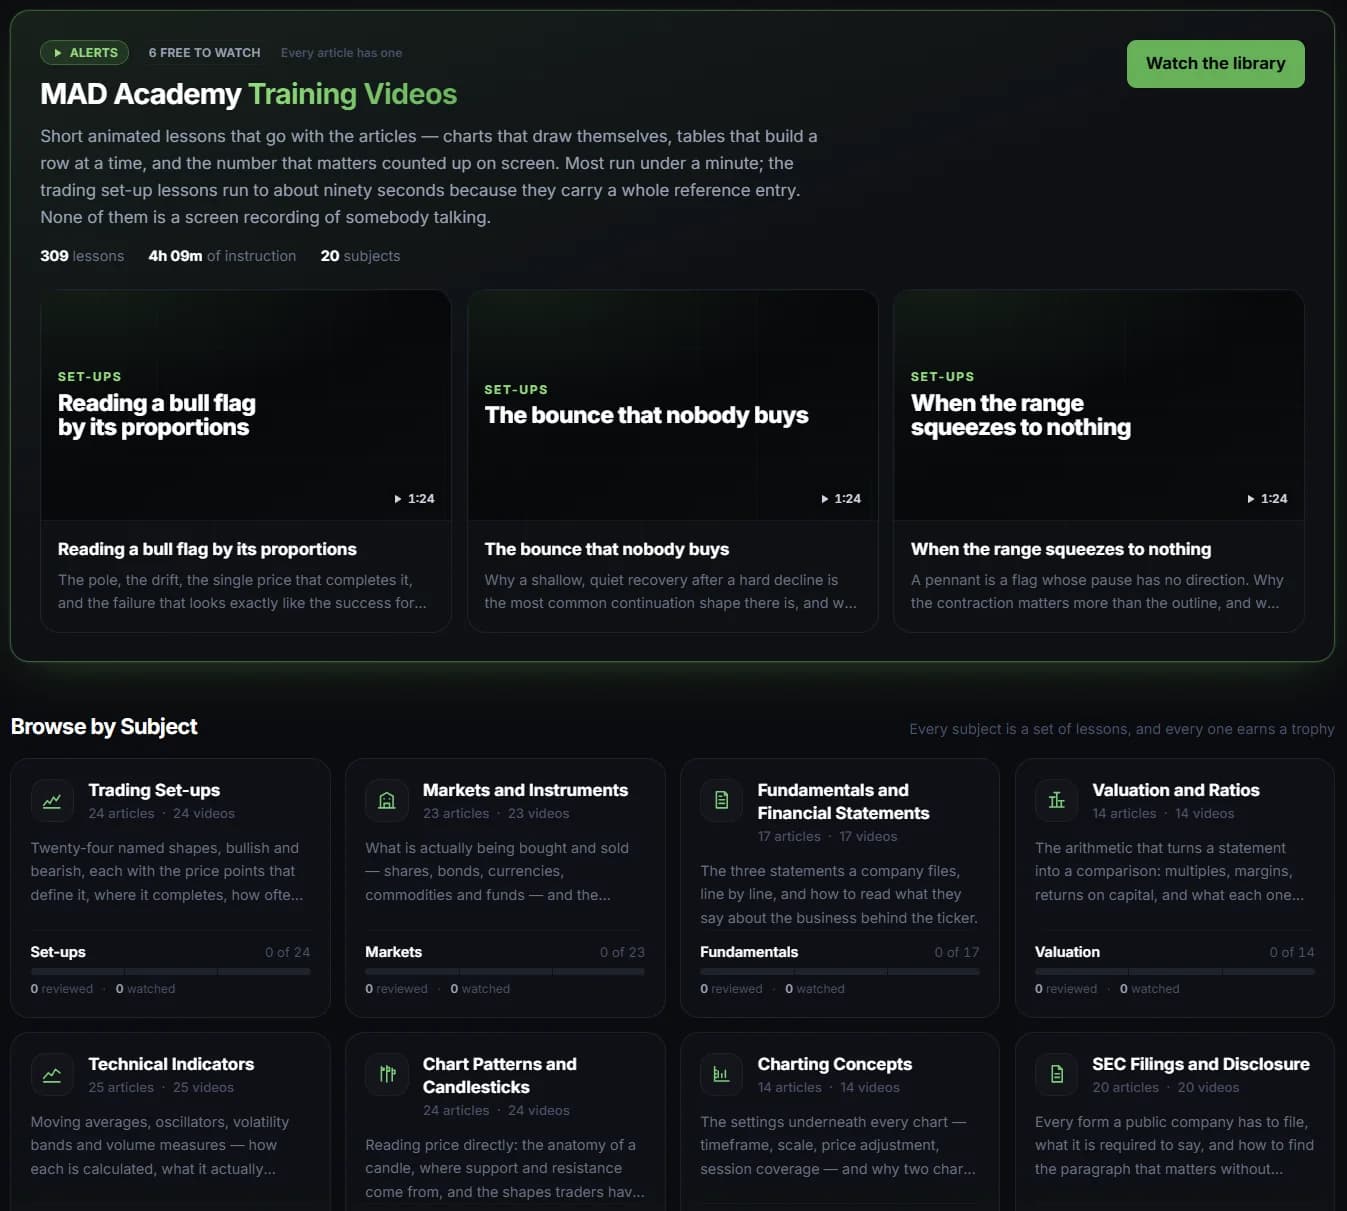Click the Fundamentals progress bar
Screen dimensions: 1347x1211
coord(840,971)
